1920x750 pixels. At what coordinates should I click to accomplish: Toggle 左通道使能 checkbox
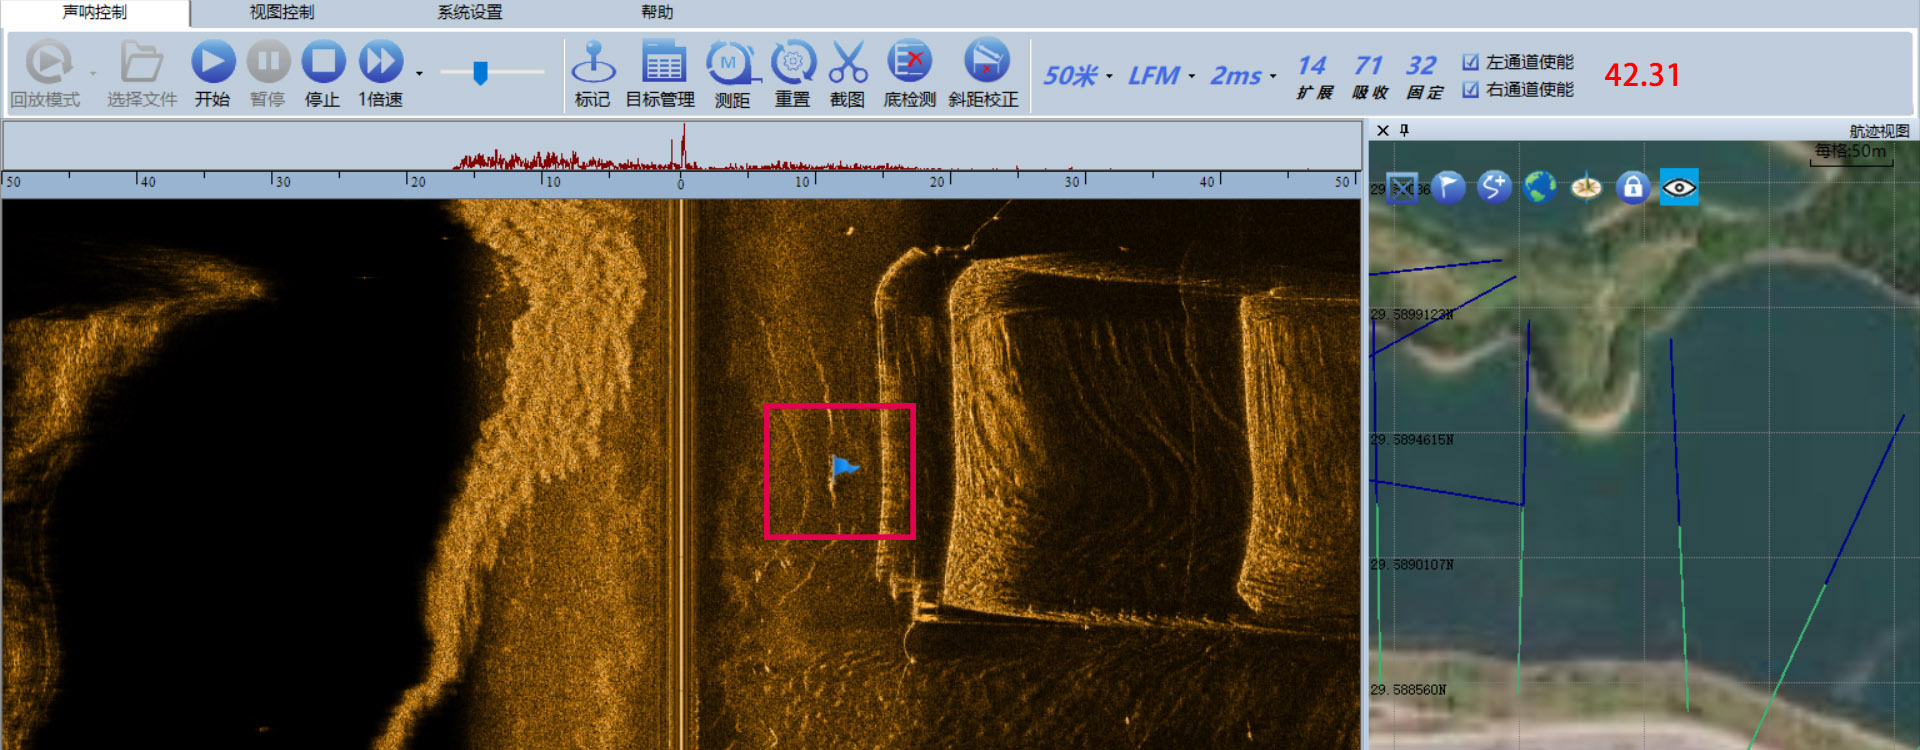coord(1470,62)
